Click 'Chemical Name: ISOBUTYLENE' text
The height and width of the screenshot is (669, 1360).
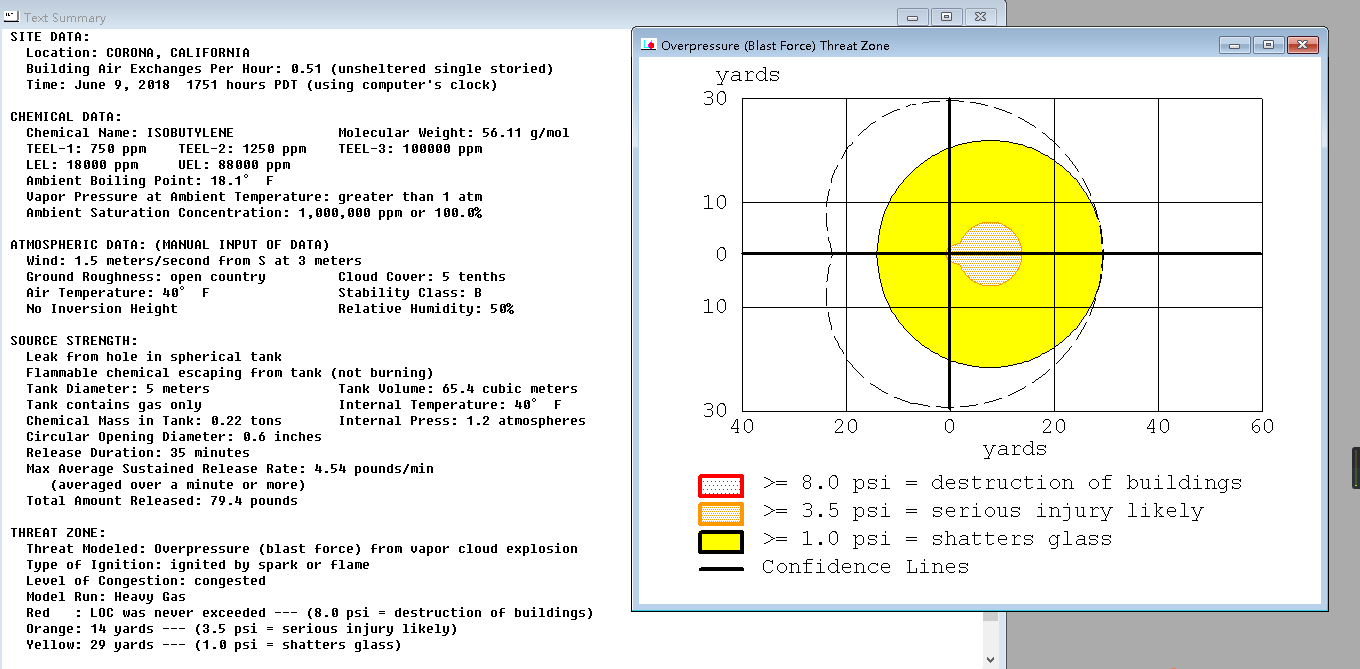(x=130, y=133)
